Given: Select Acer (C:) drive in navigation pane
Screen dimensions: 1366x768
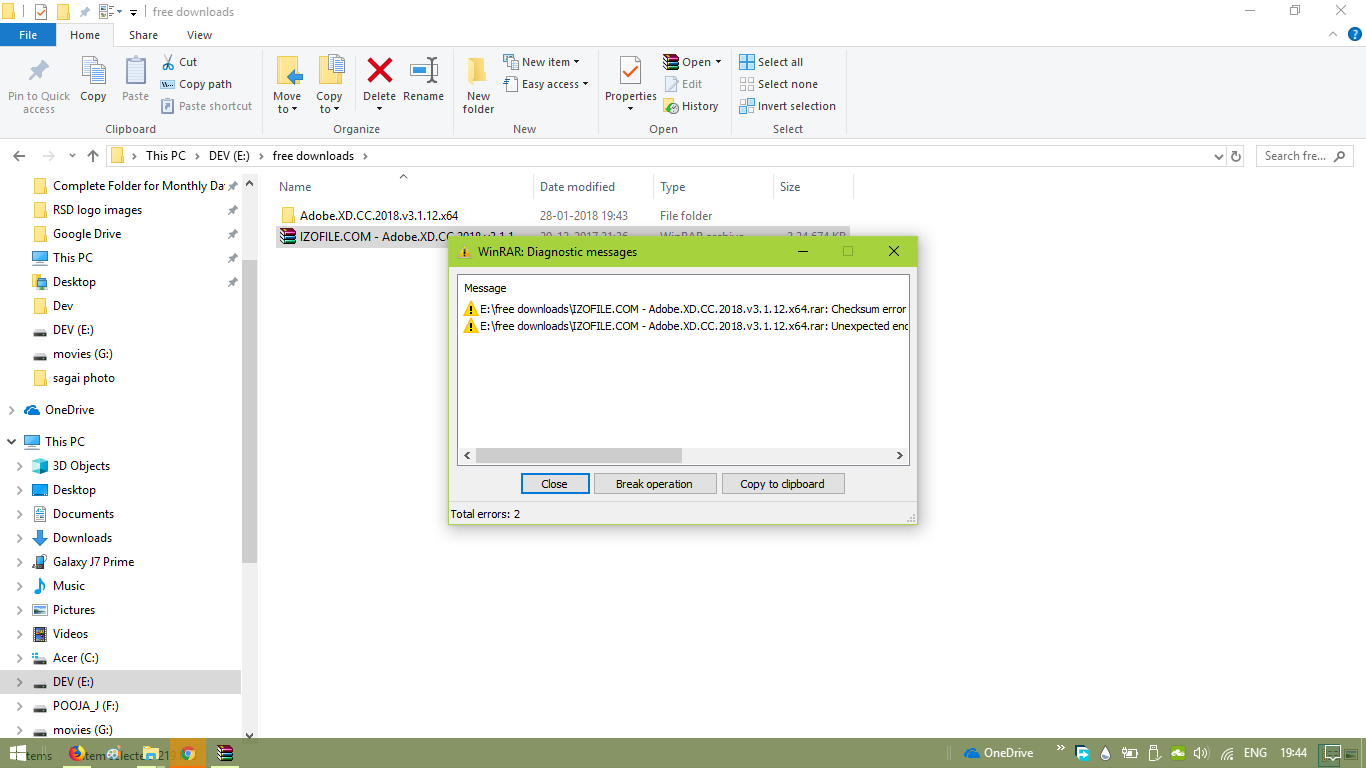Looking at the screenshot, I should click(x=75, y=658).
